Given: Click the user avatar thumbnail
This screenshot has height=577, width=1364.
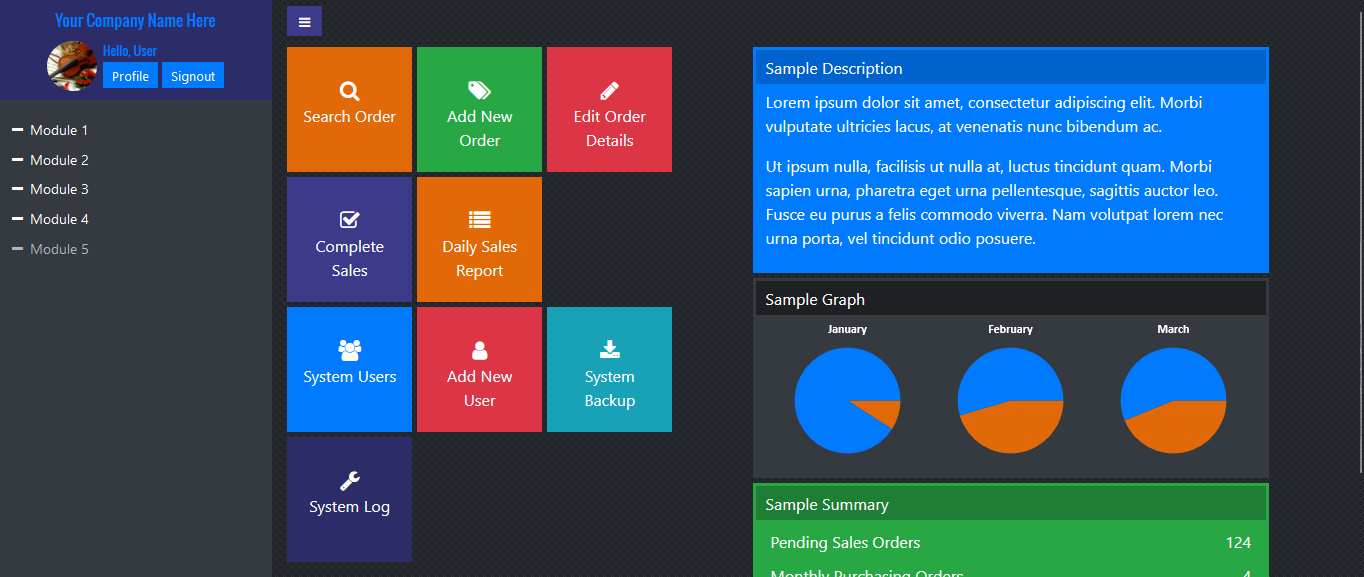Looking at the screenshot, I should (72, 66).
